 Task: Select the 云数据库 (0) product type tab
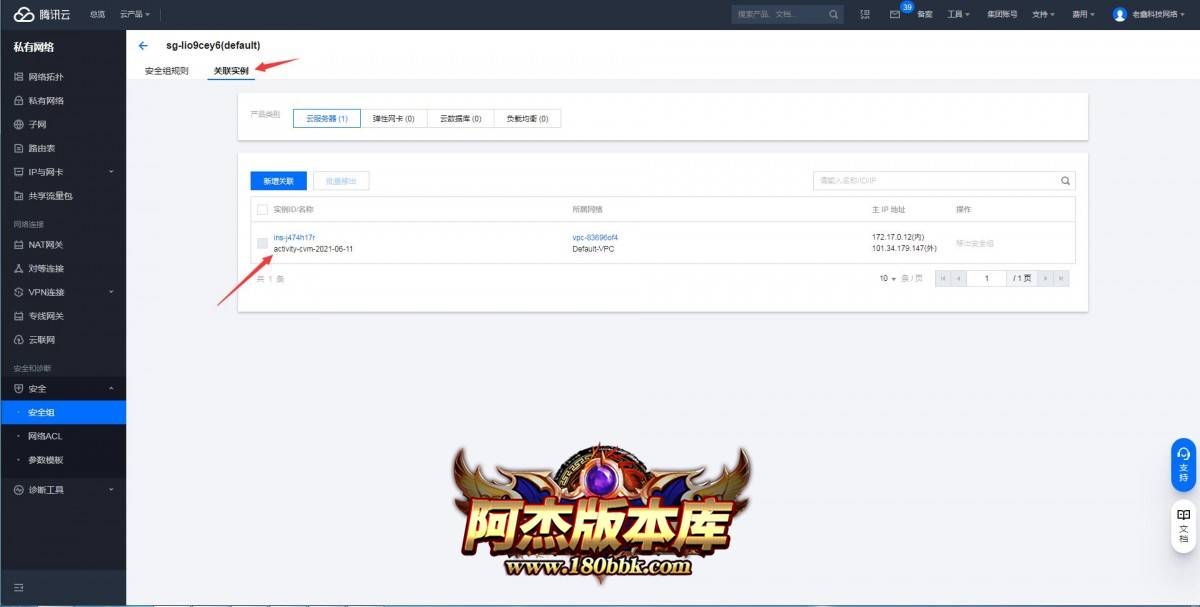[461, 118]
